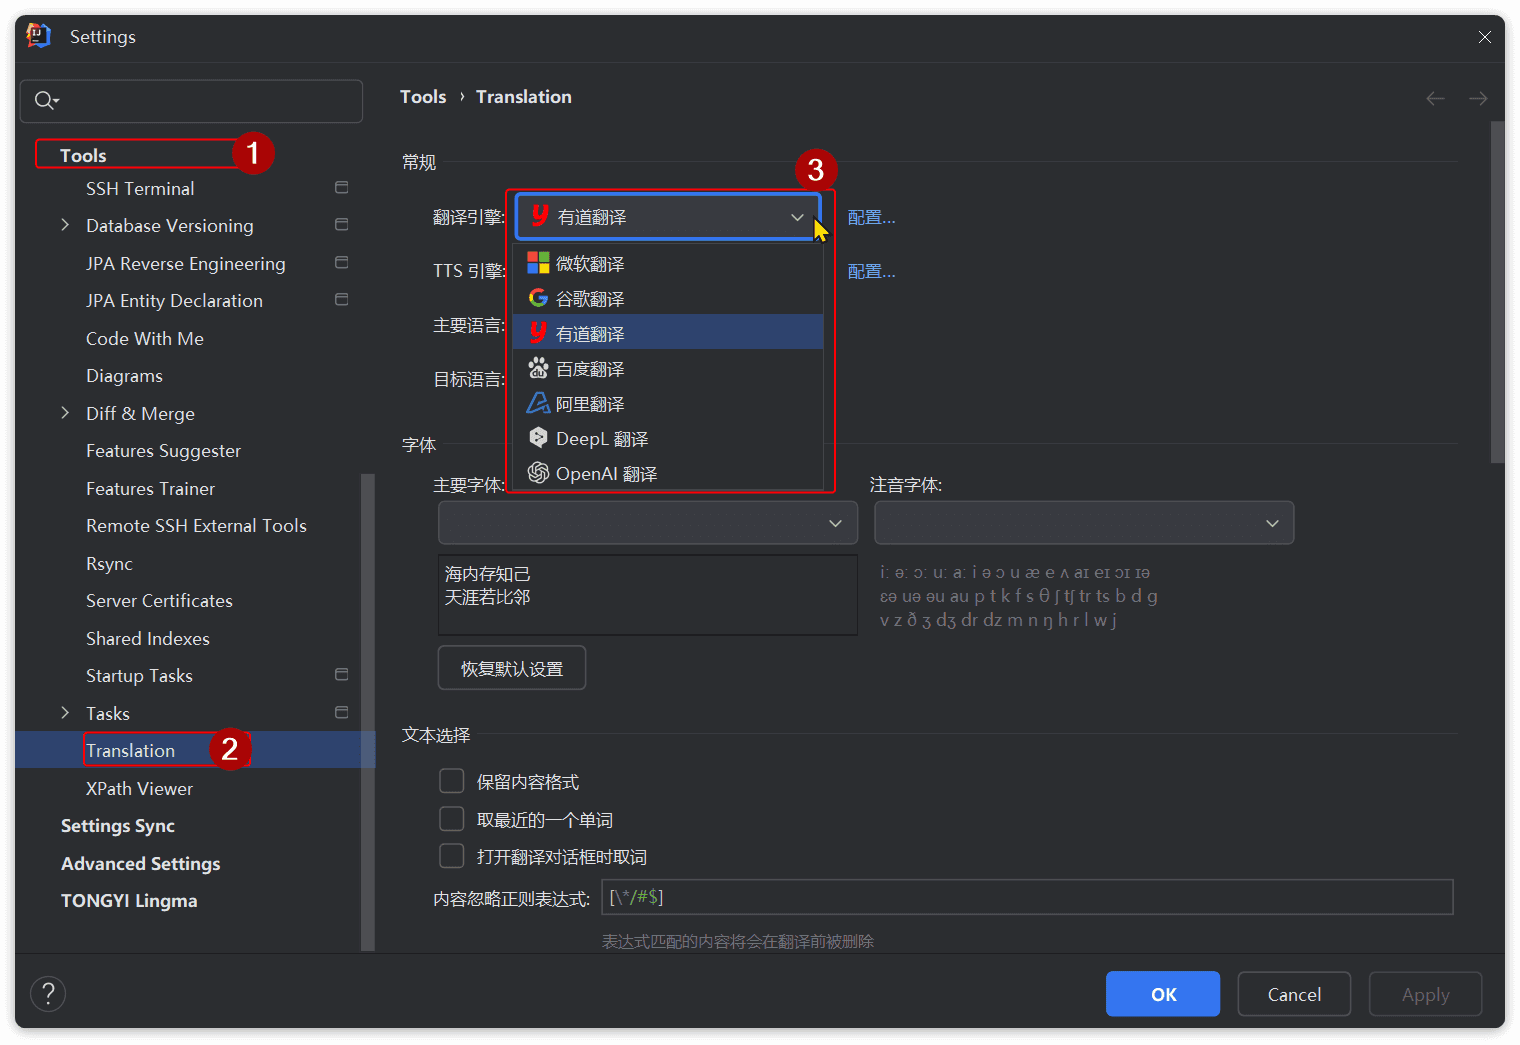Open the help question mark button
The width and height of the screenshot is (1520, 1045).
[48, 994]
